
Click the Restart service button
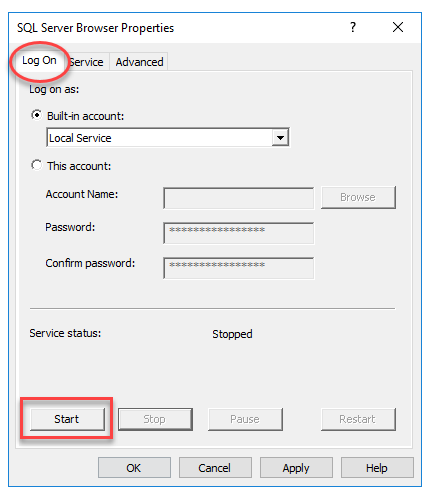pos(358,419)
